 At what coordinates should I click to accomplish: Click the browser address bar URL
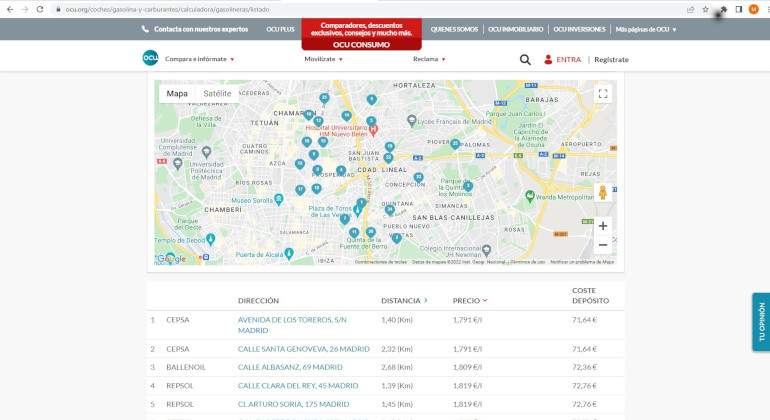coord(167,9)
